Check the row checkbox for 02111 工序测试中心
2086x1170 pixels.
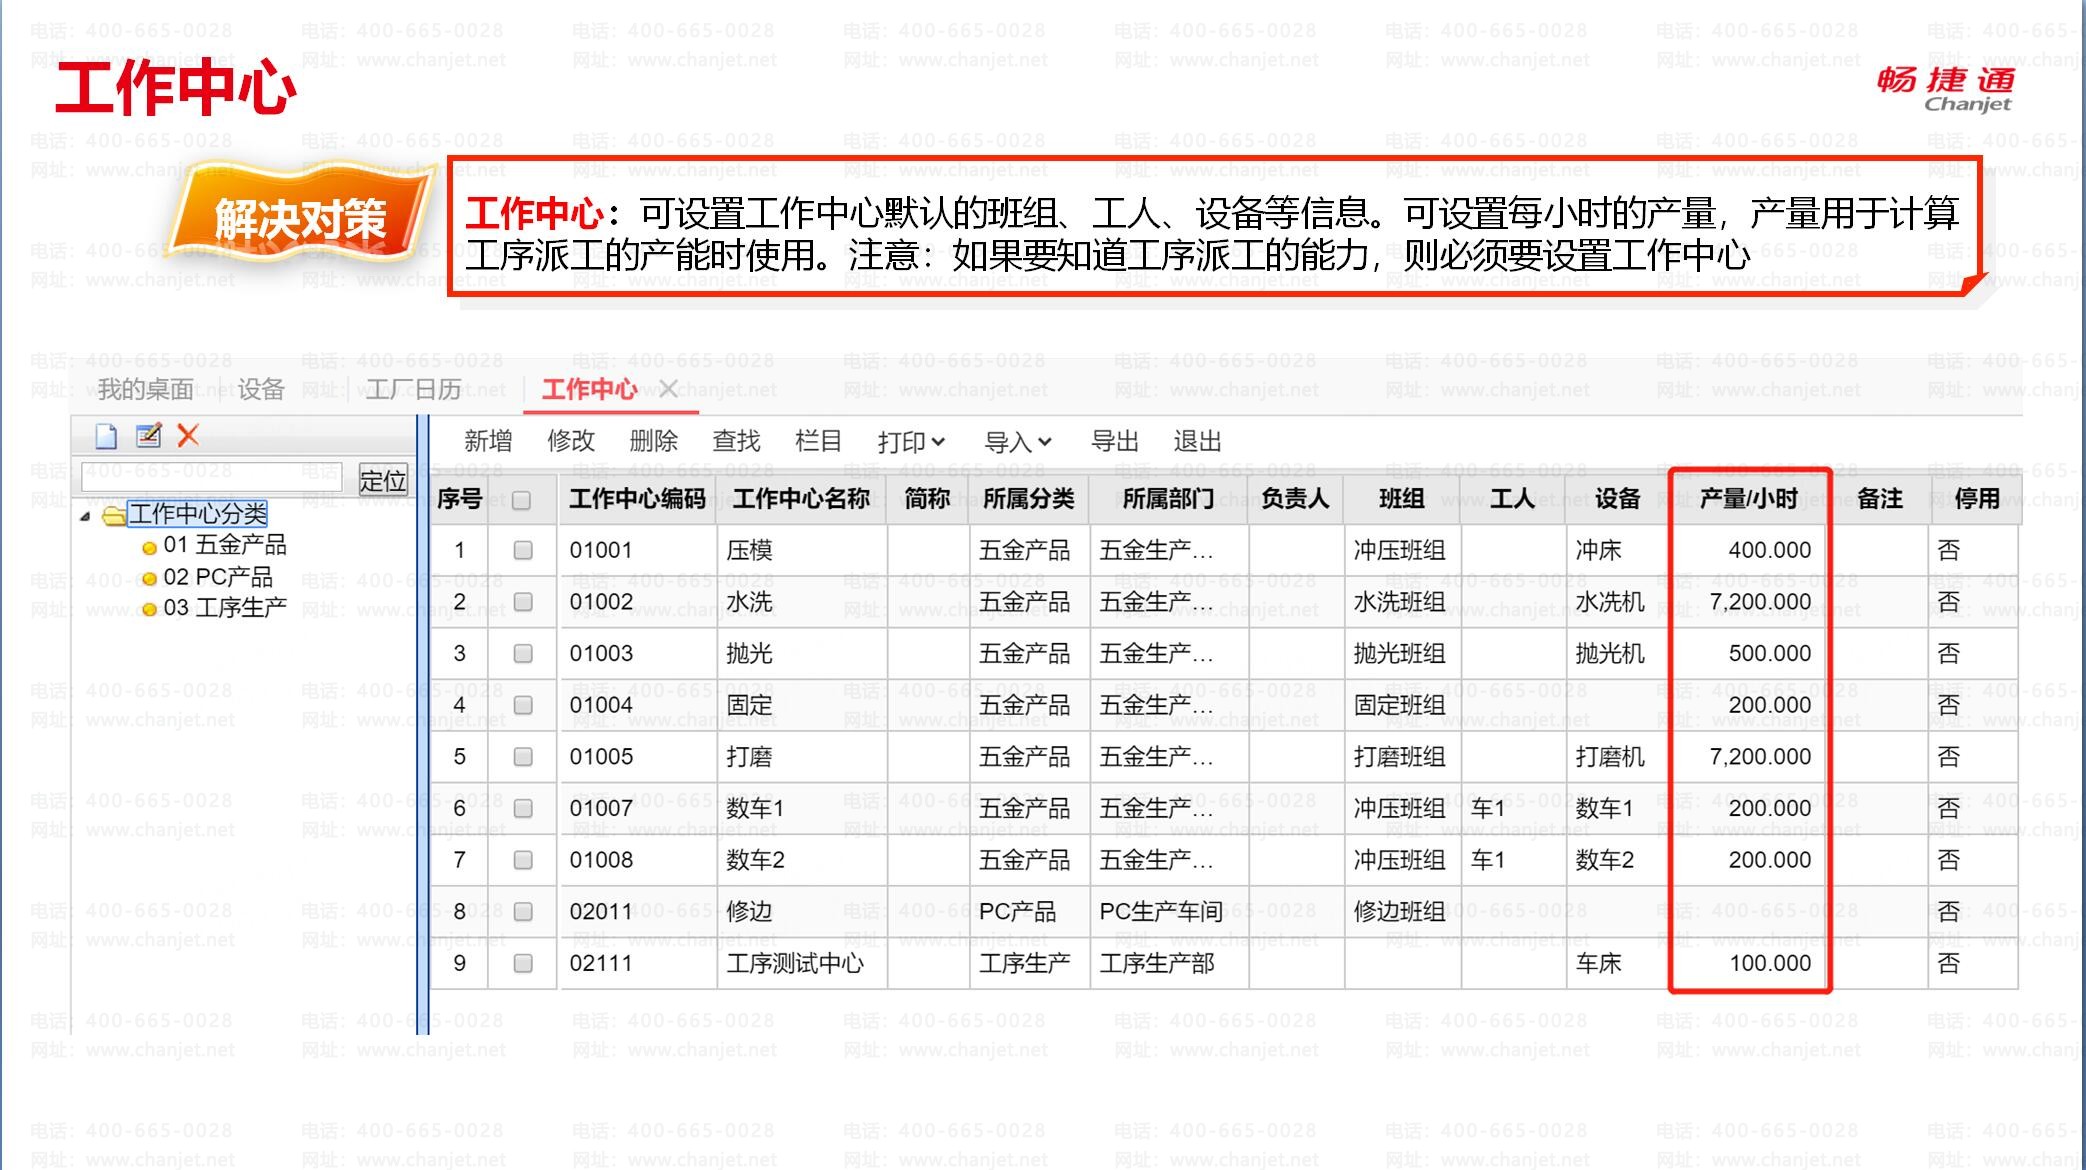click(523, 964)
